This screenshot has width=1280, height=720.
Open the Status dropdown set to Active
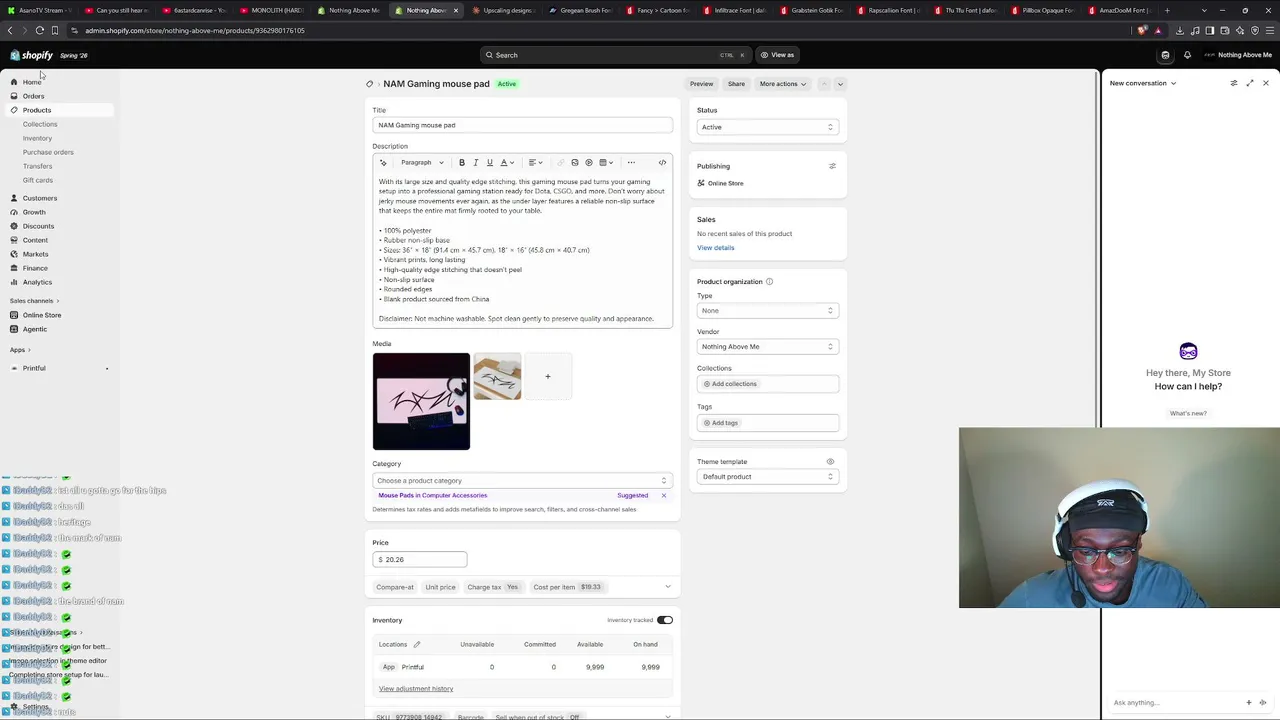coord(767,127)
